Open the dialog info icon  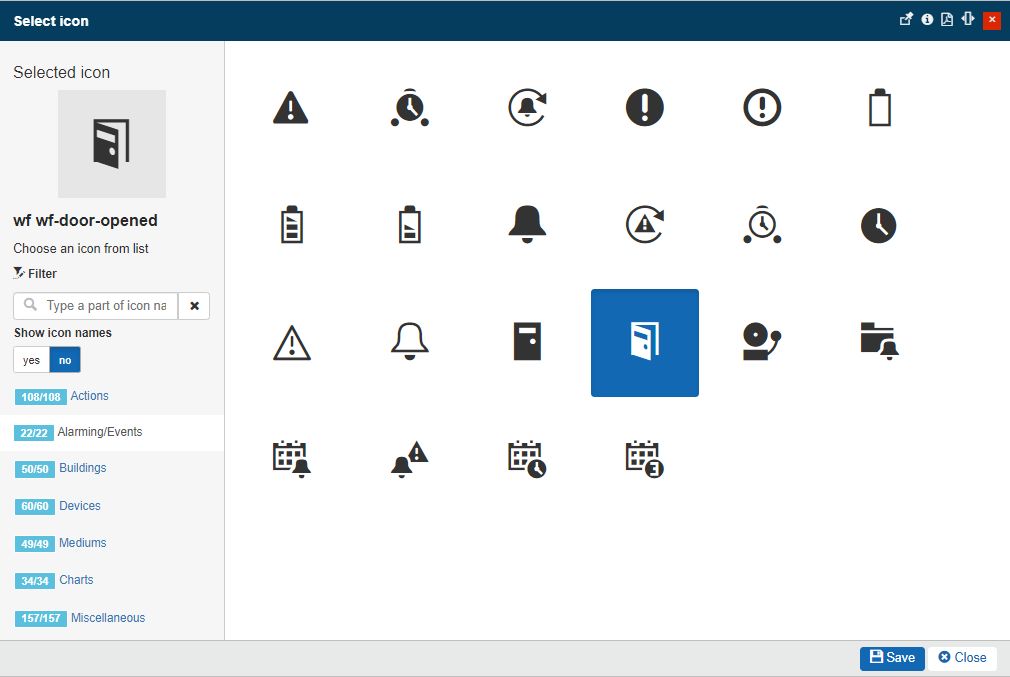point(926,19)
